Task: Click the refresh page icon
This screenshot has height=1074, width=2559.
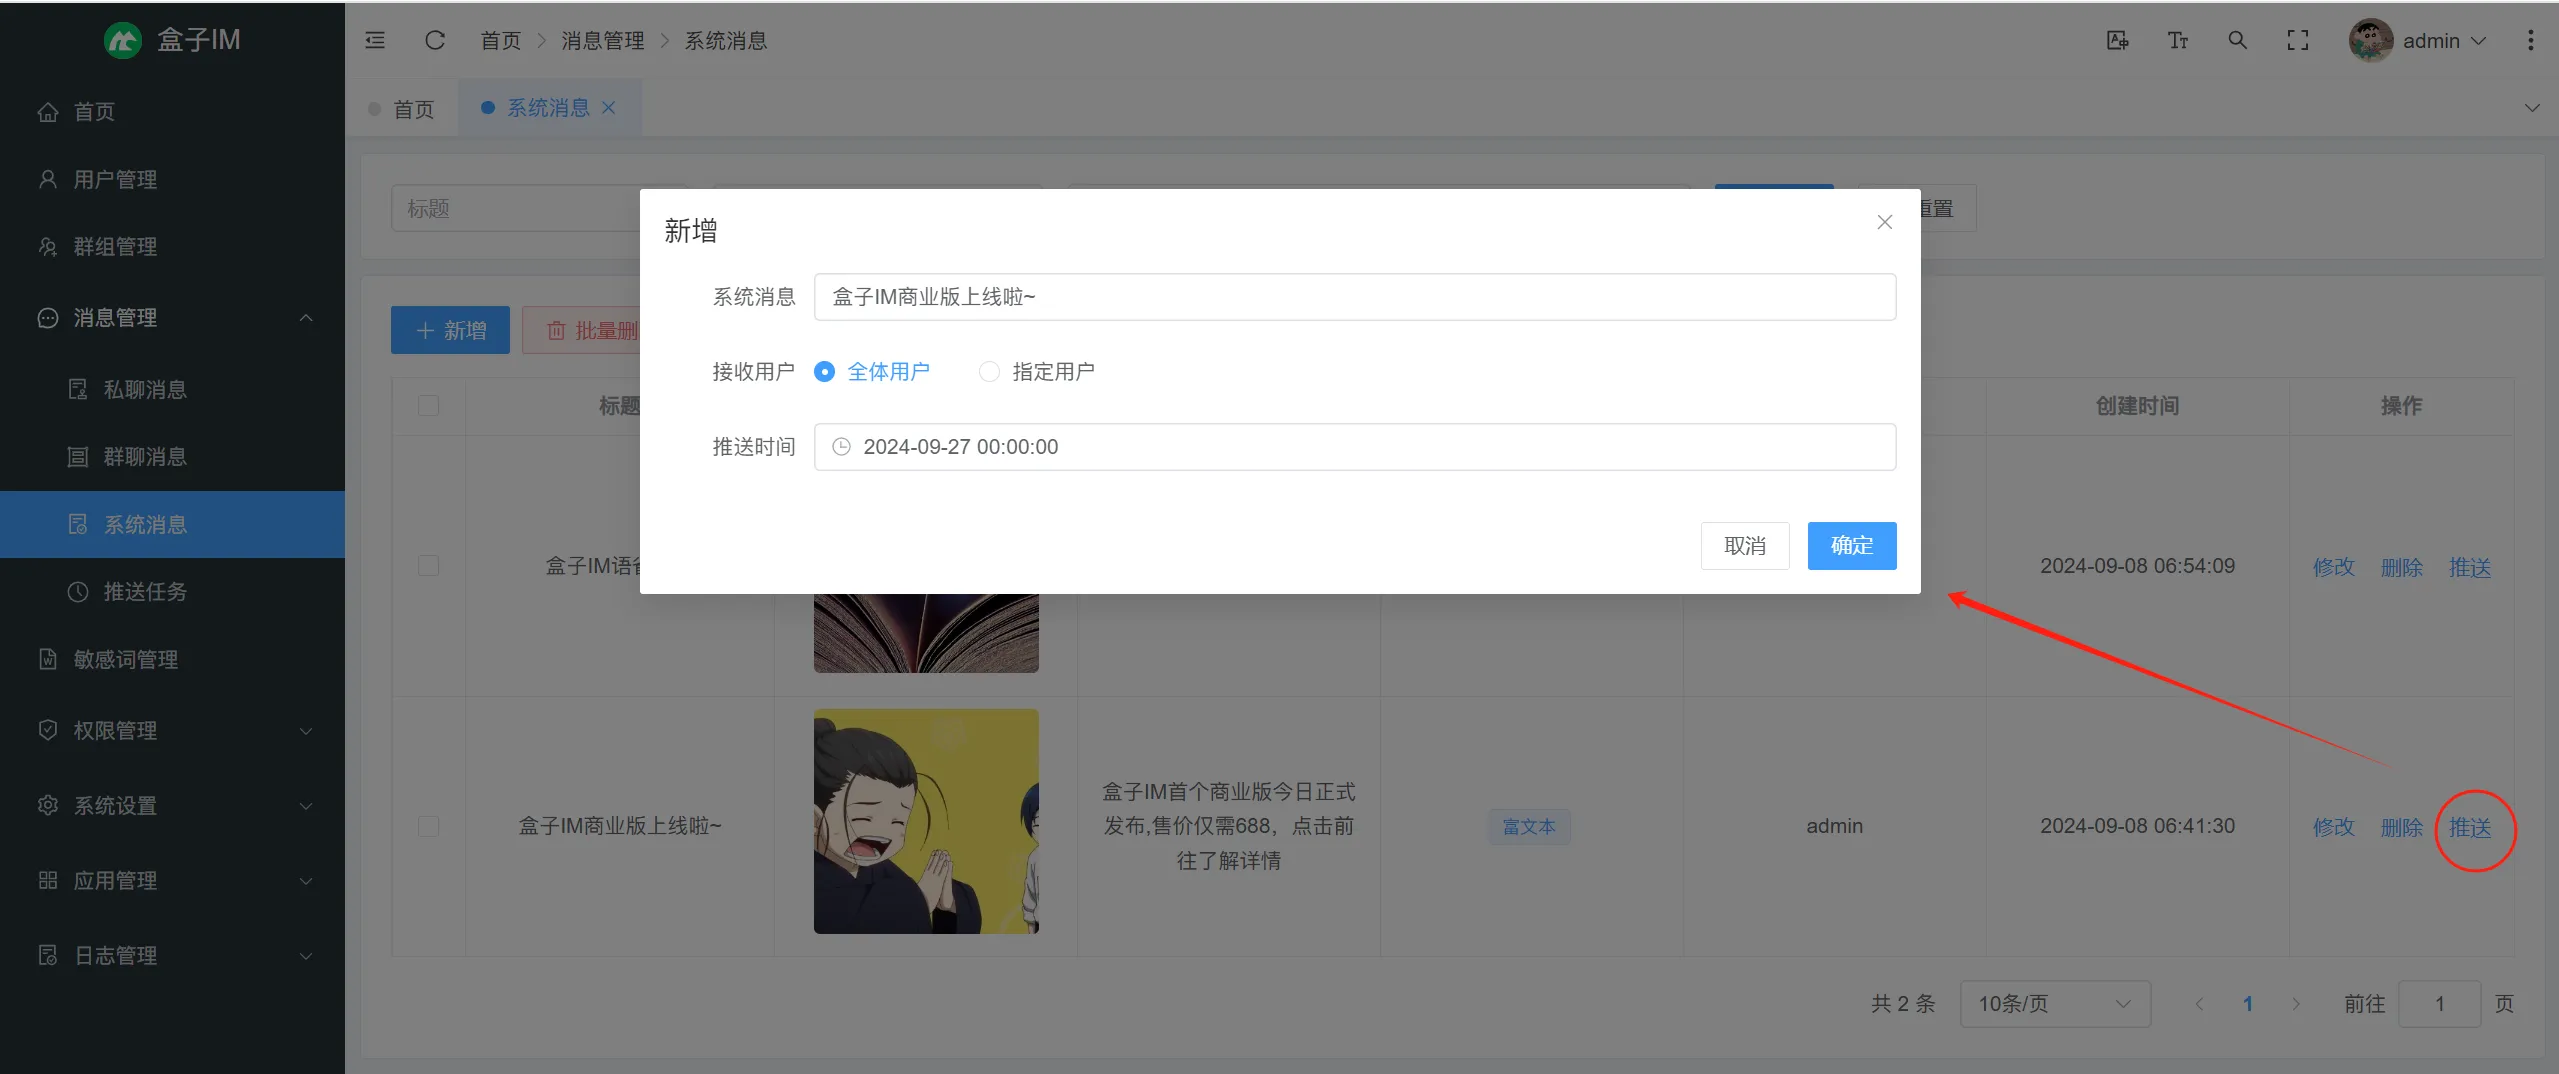Action: coord(434,40)
